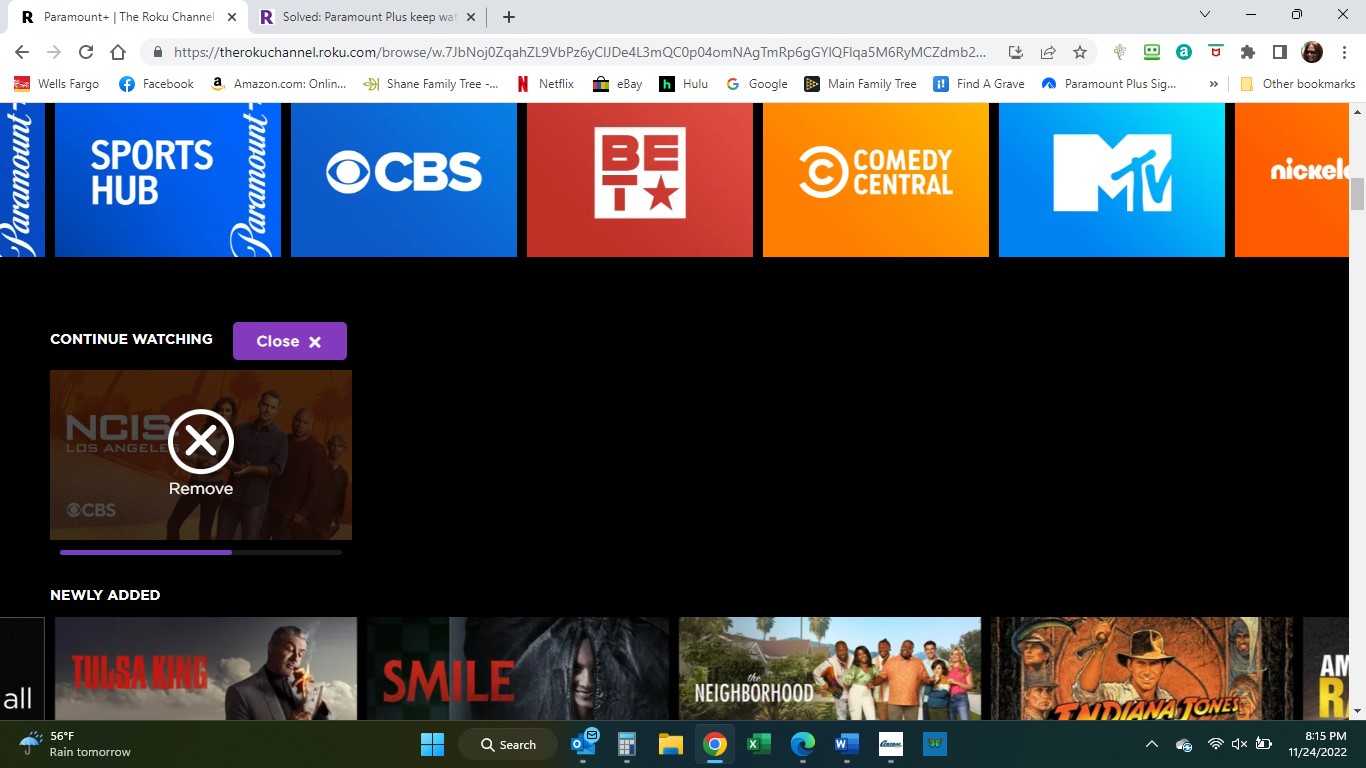Image resolution: width=1366 pixels, height=768 pixels.
Task: Go to the browser home page
Action: tap(118, 52)
